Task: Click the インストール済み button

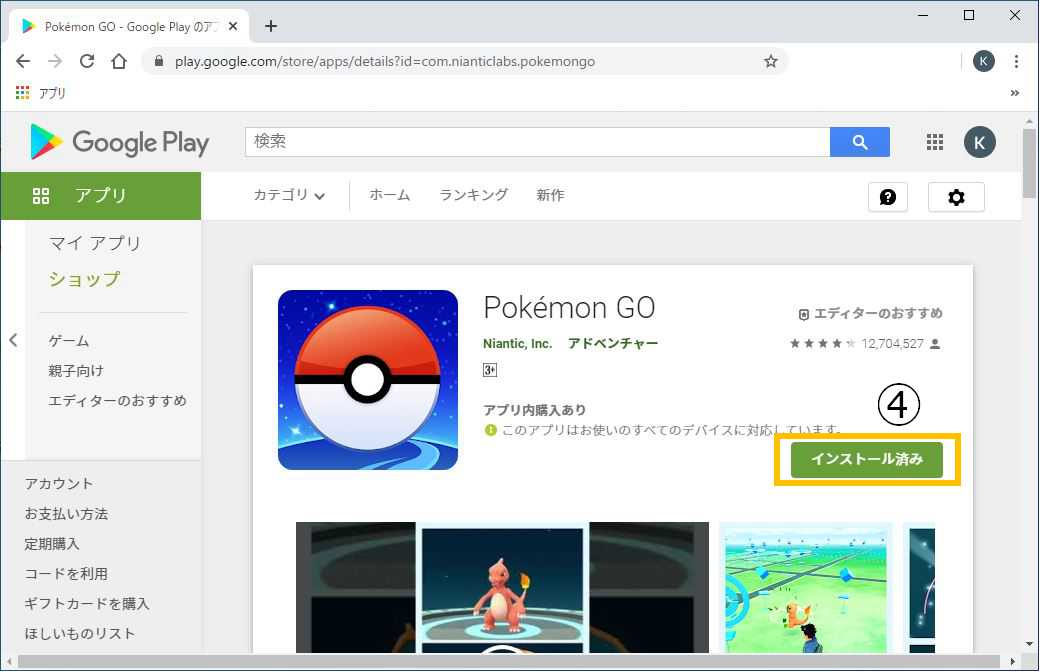Action: click(866, 459)
